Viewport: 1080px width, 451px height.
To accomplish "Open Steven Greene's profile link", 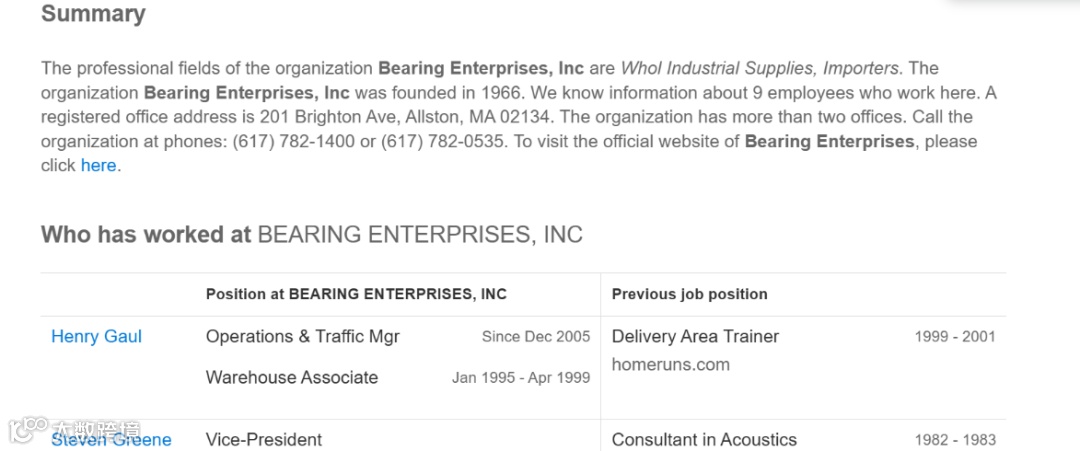I will (x=111, y=440).
